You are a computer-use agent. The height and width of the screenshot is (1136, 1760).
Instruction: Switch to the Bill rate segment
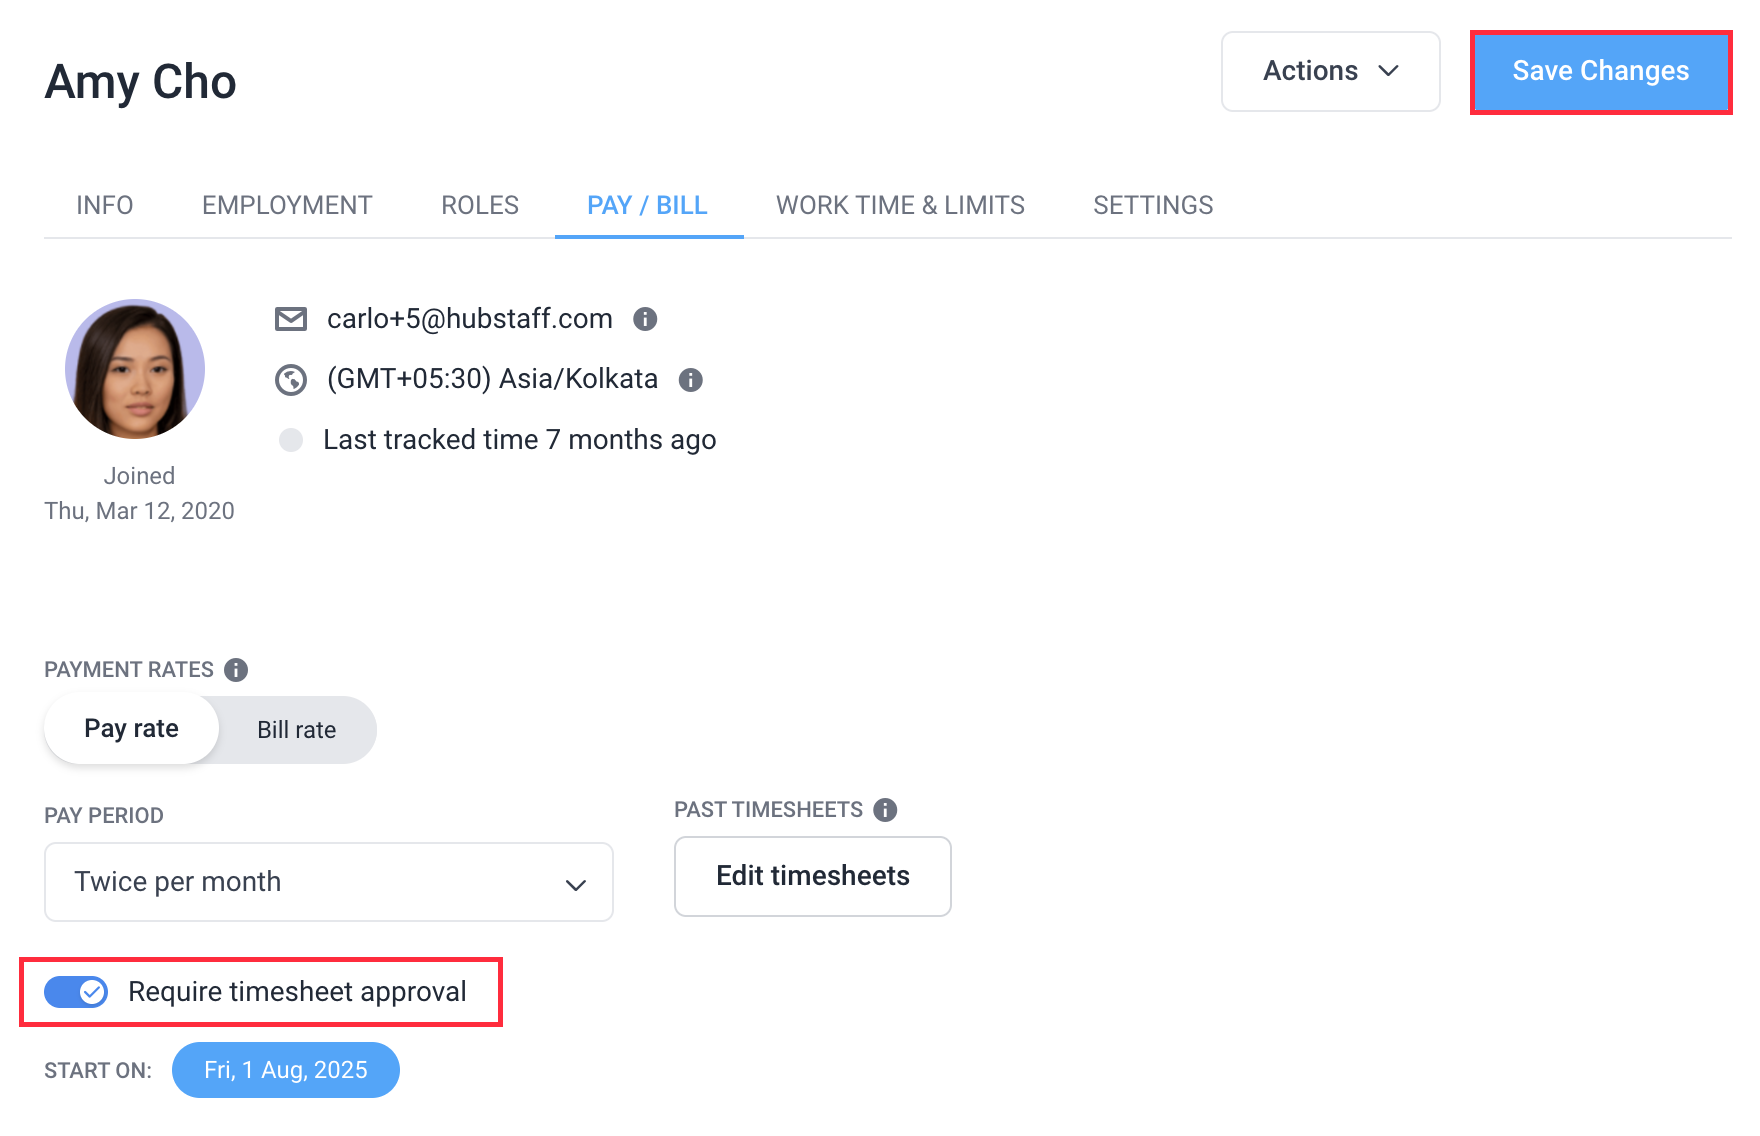pyautogui.click(x=297, y=730)
